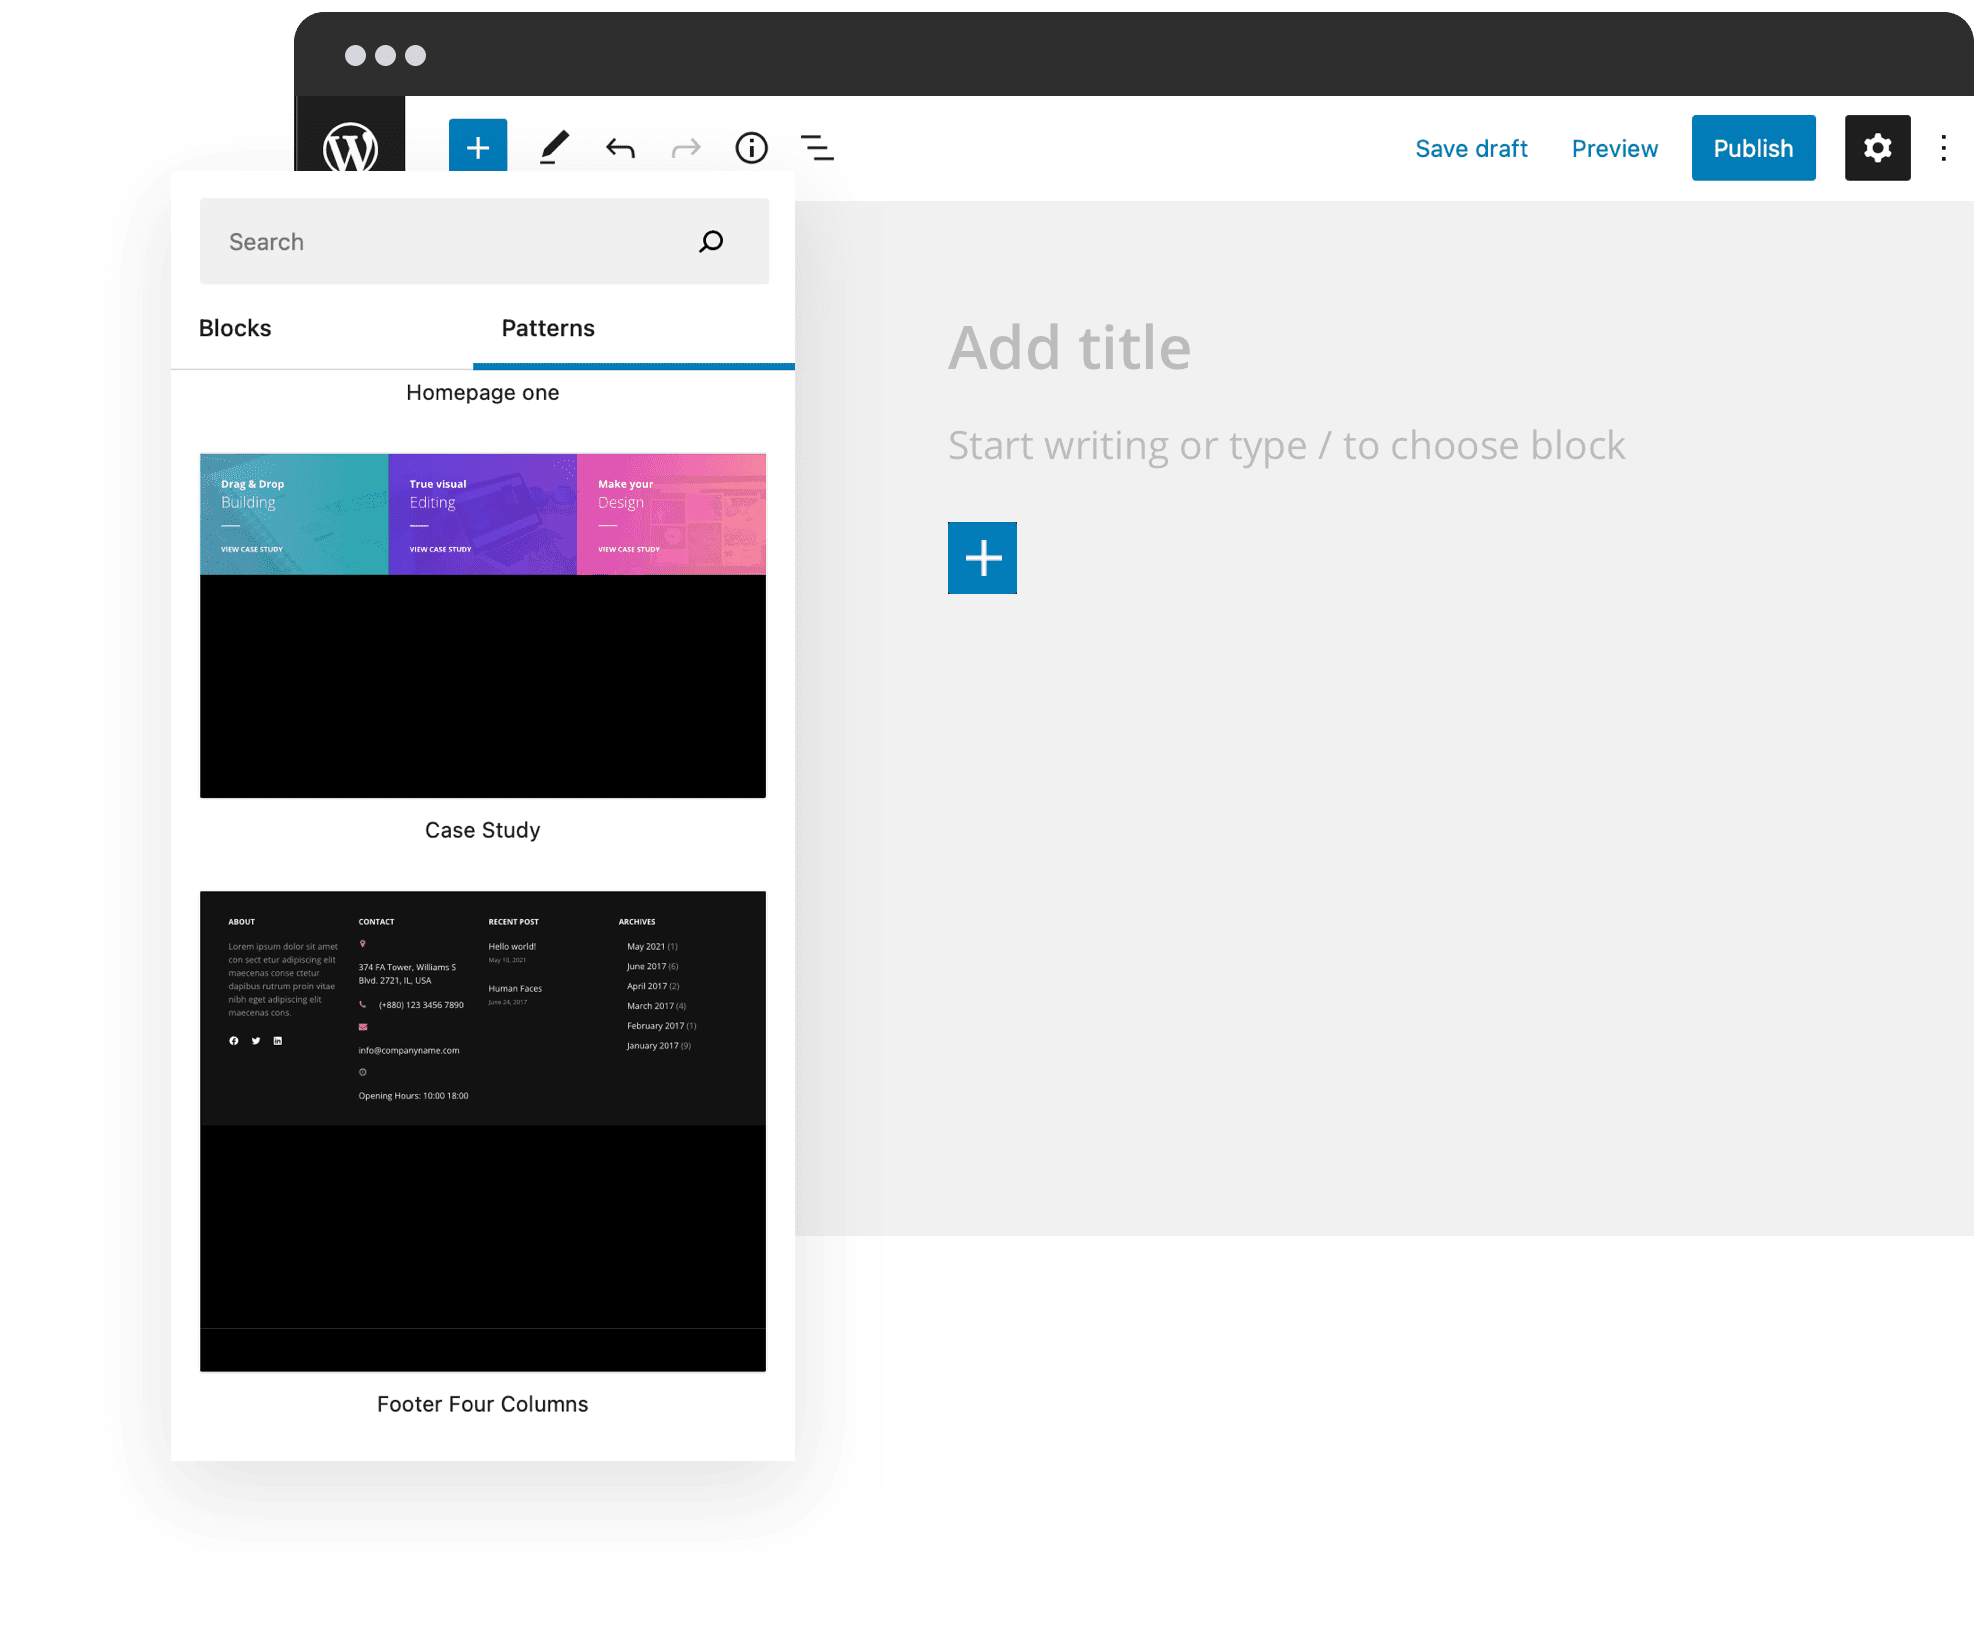Click the WordPress logo icon
This screenshot has width=1974, height=1632.
(x=350, y=146)
